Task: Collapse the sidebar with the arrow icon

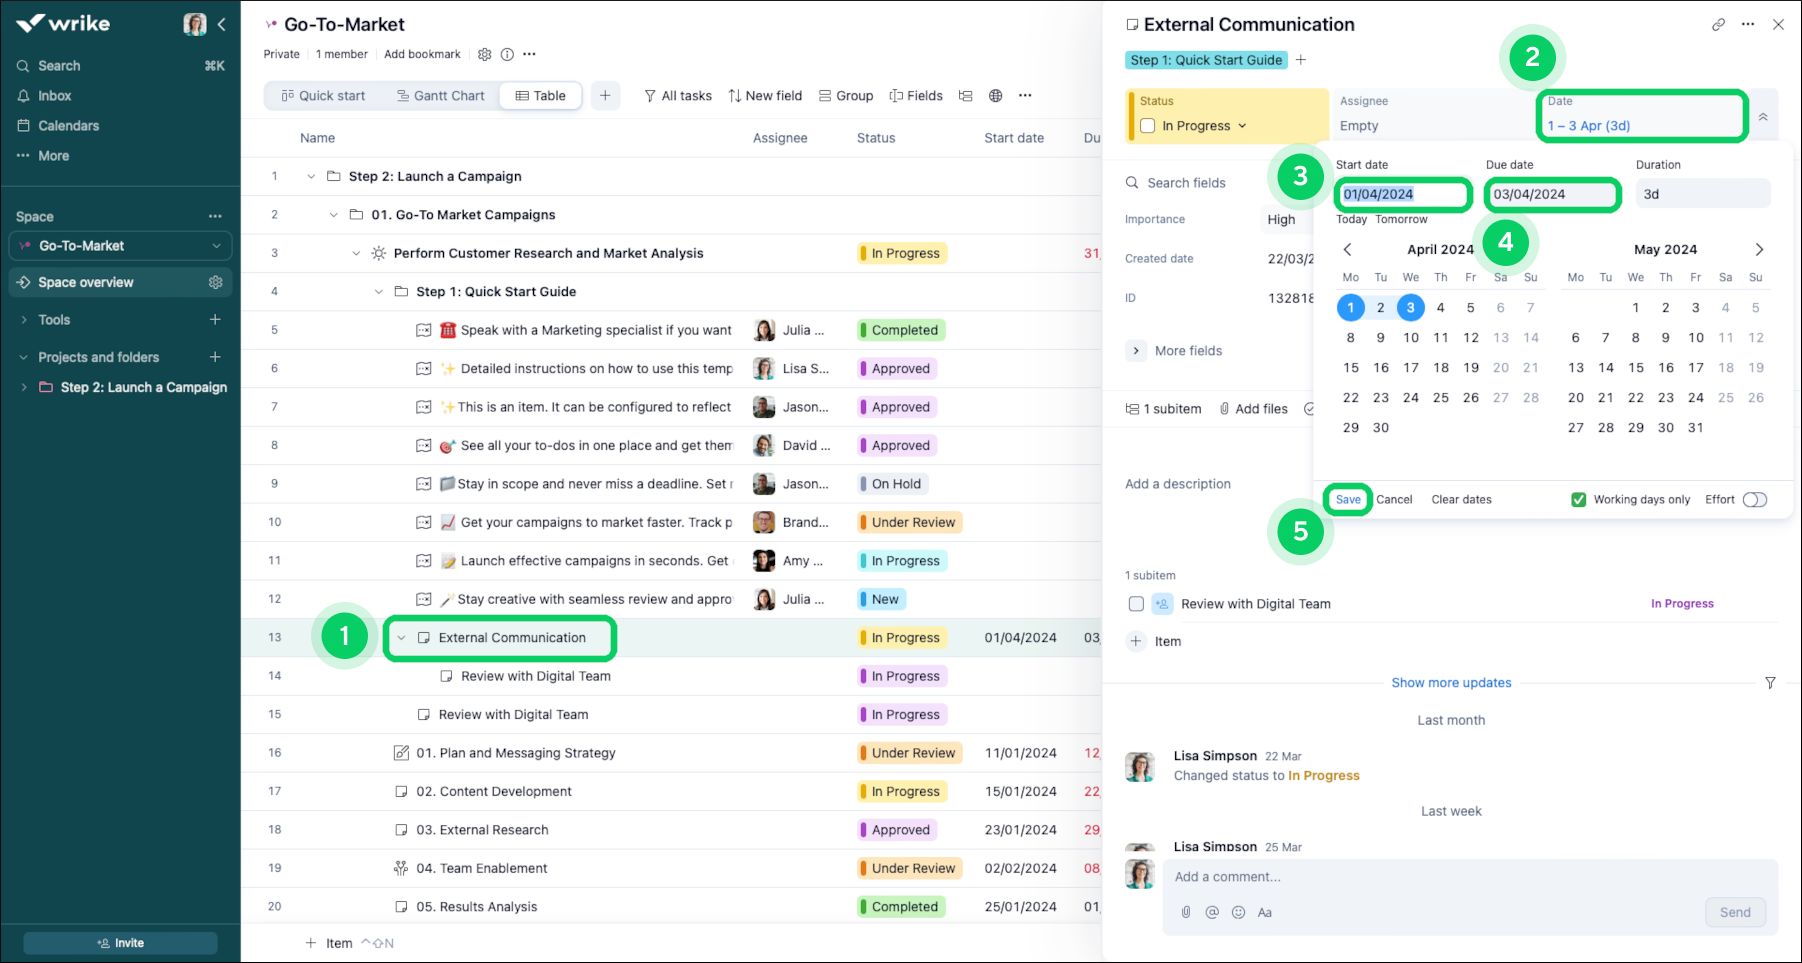Action: point(222,24)
